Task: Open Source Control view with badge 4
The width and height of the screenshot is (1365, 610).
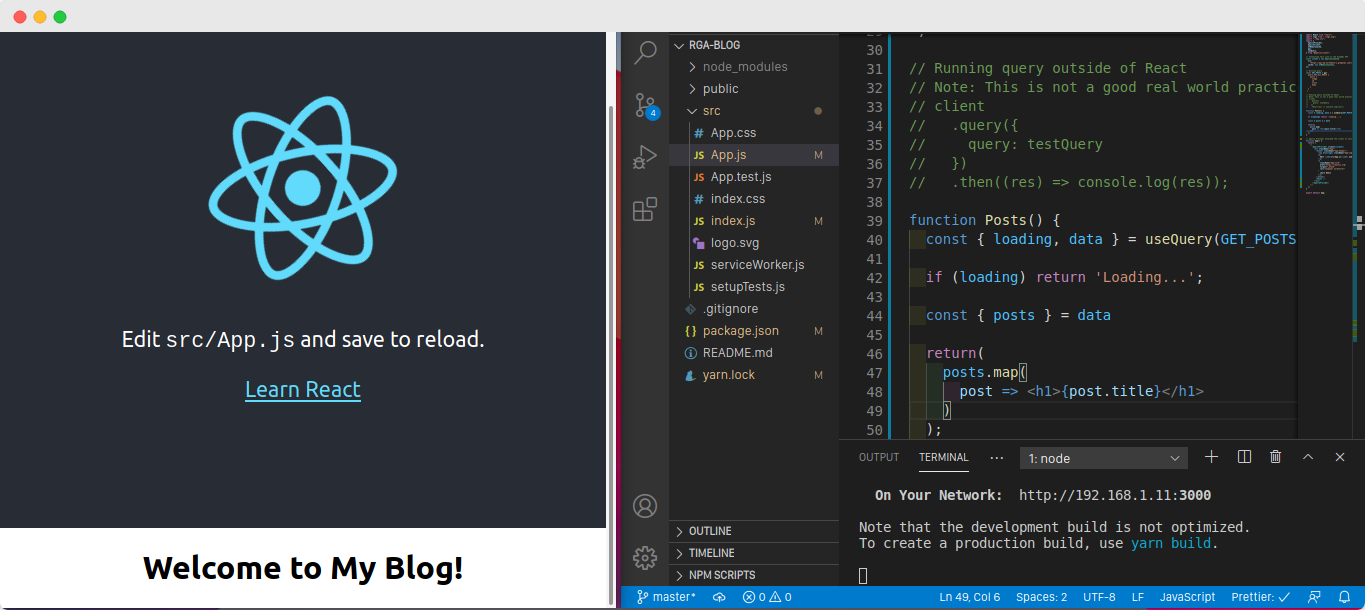Action: point(645,106)
